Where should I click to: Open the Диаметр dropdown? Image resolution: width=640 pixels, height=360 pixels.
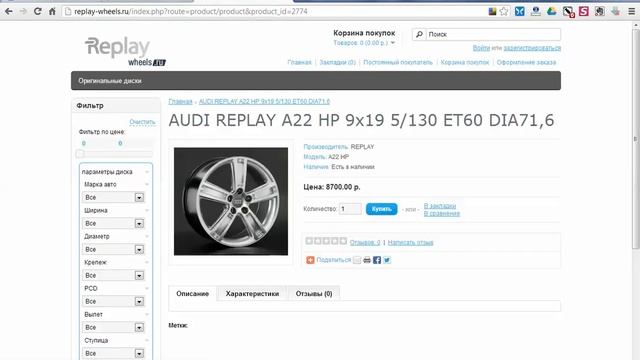click(113, 249)
